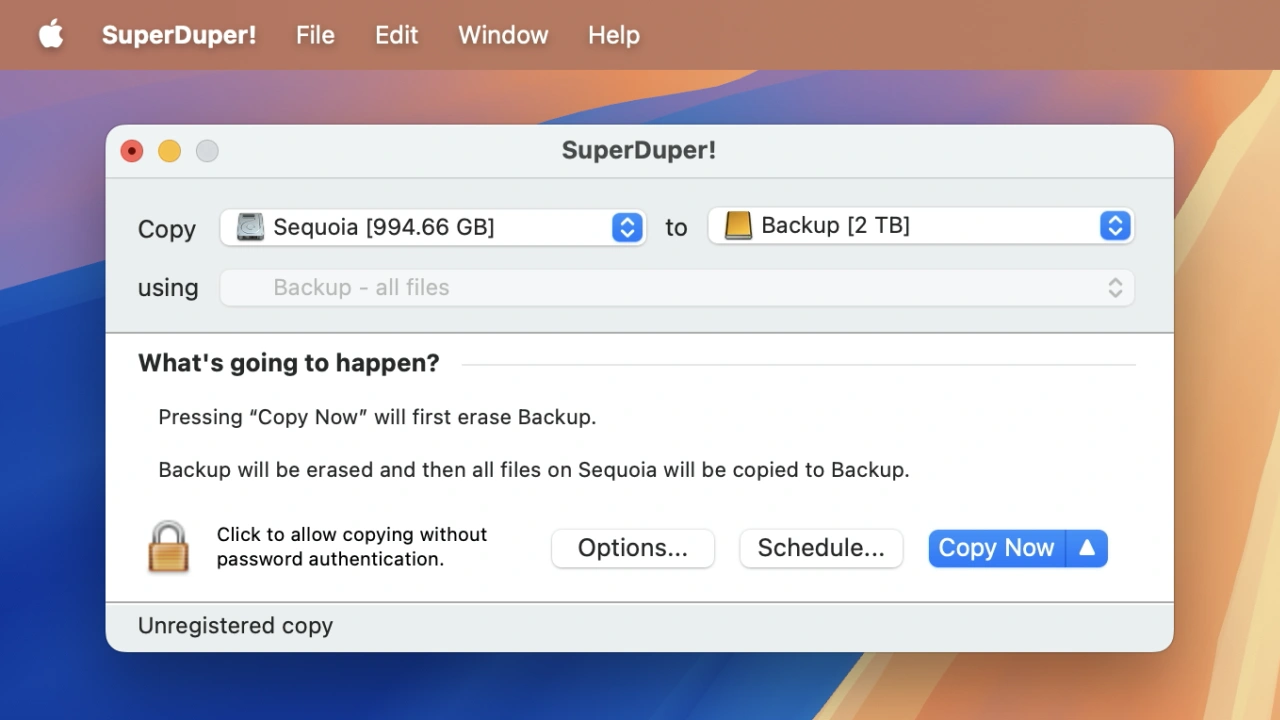
Task: Open the source drive dropdown showing Sequoia
Action: 433,227
